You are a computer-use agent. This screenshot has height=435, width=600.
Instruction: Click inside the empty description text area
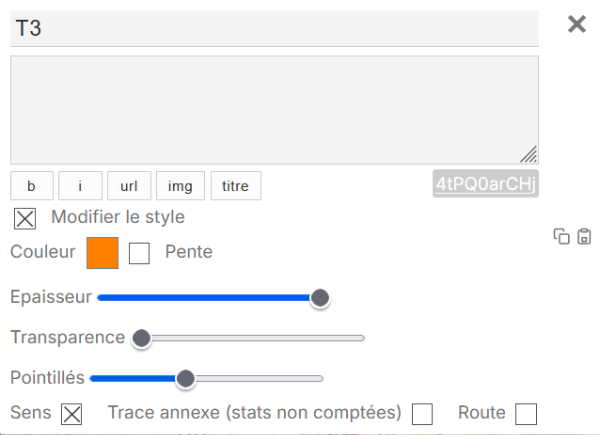coord(274,109)
